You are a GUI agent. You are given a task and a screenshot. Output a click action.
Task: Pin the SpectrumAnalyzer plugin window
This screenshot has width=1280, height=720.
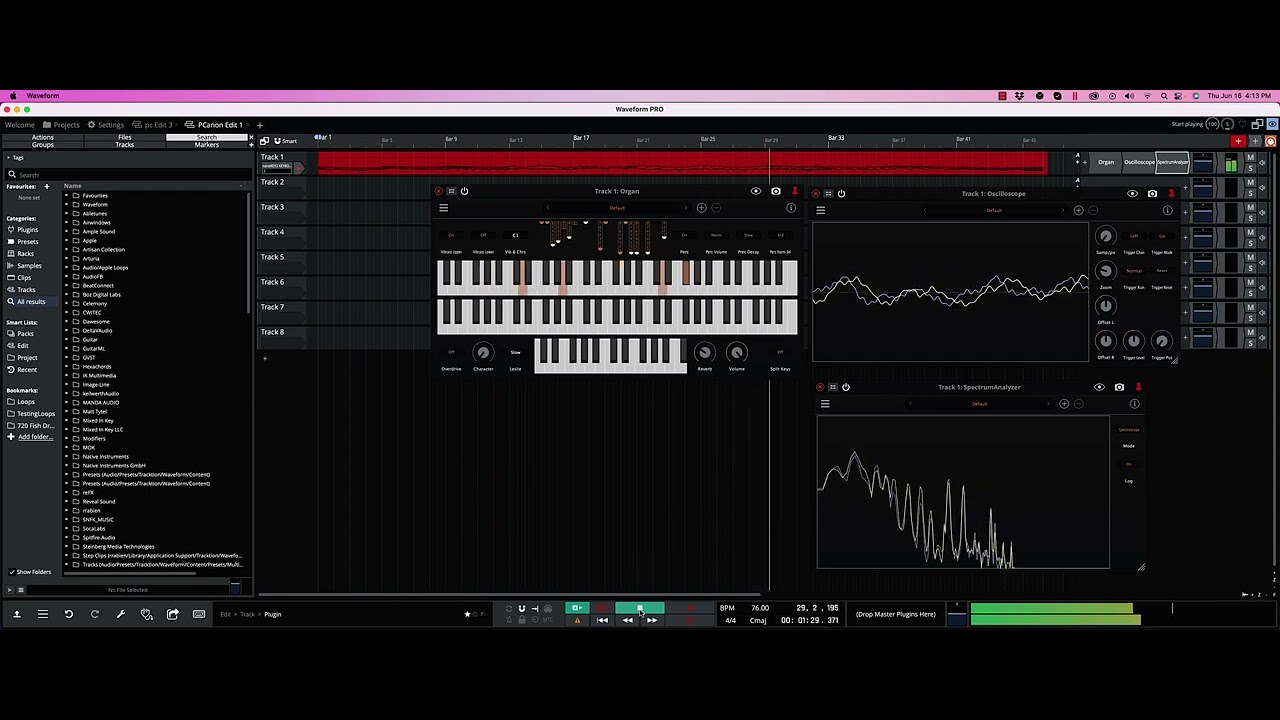pyautogui.click(x=1138, y=387)
